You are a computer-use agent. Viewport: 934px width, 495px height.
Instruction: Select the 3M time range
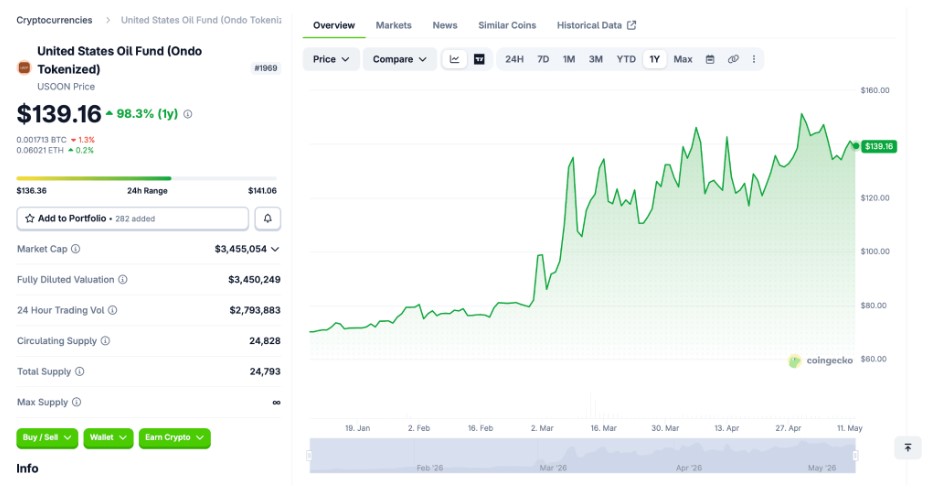coord(596,59)
